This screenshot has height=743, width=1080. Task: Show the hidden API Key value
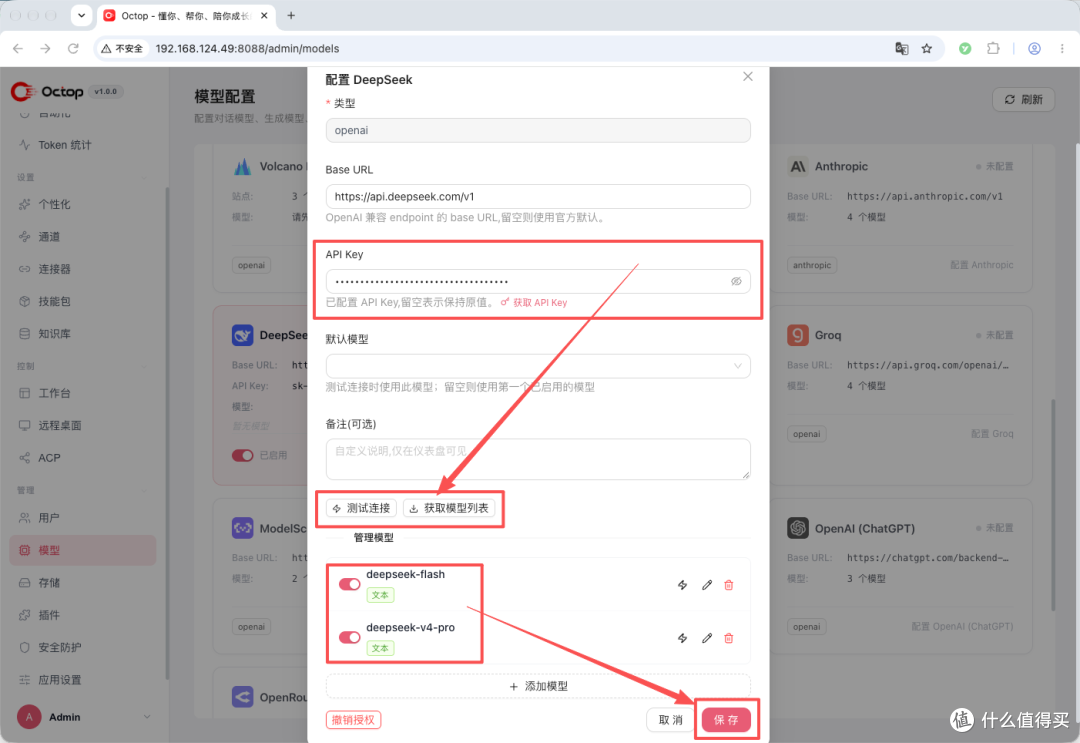click(736, 281)
